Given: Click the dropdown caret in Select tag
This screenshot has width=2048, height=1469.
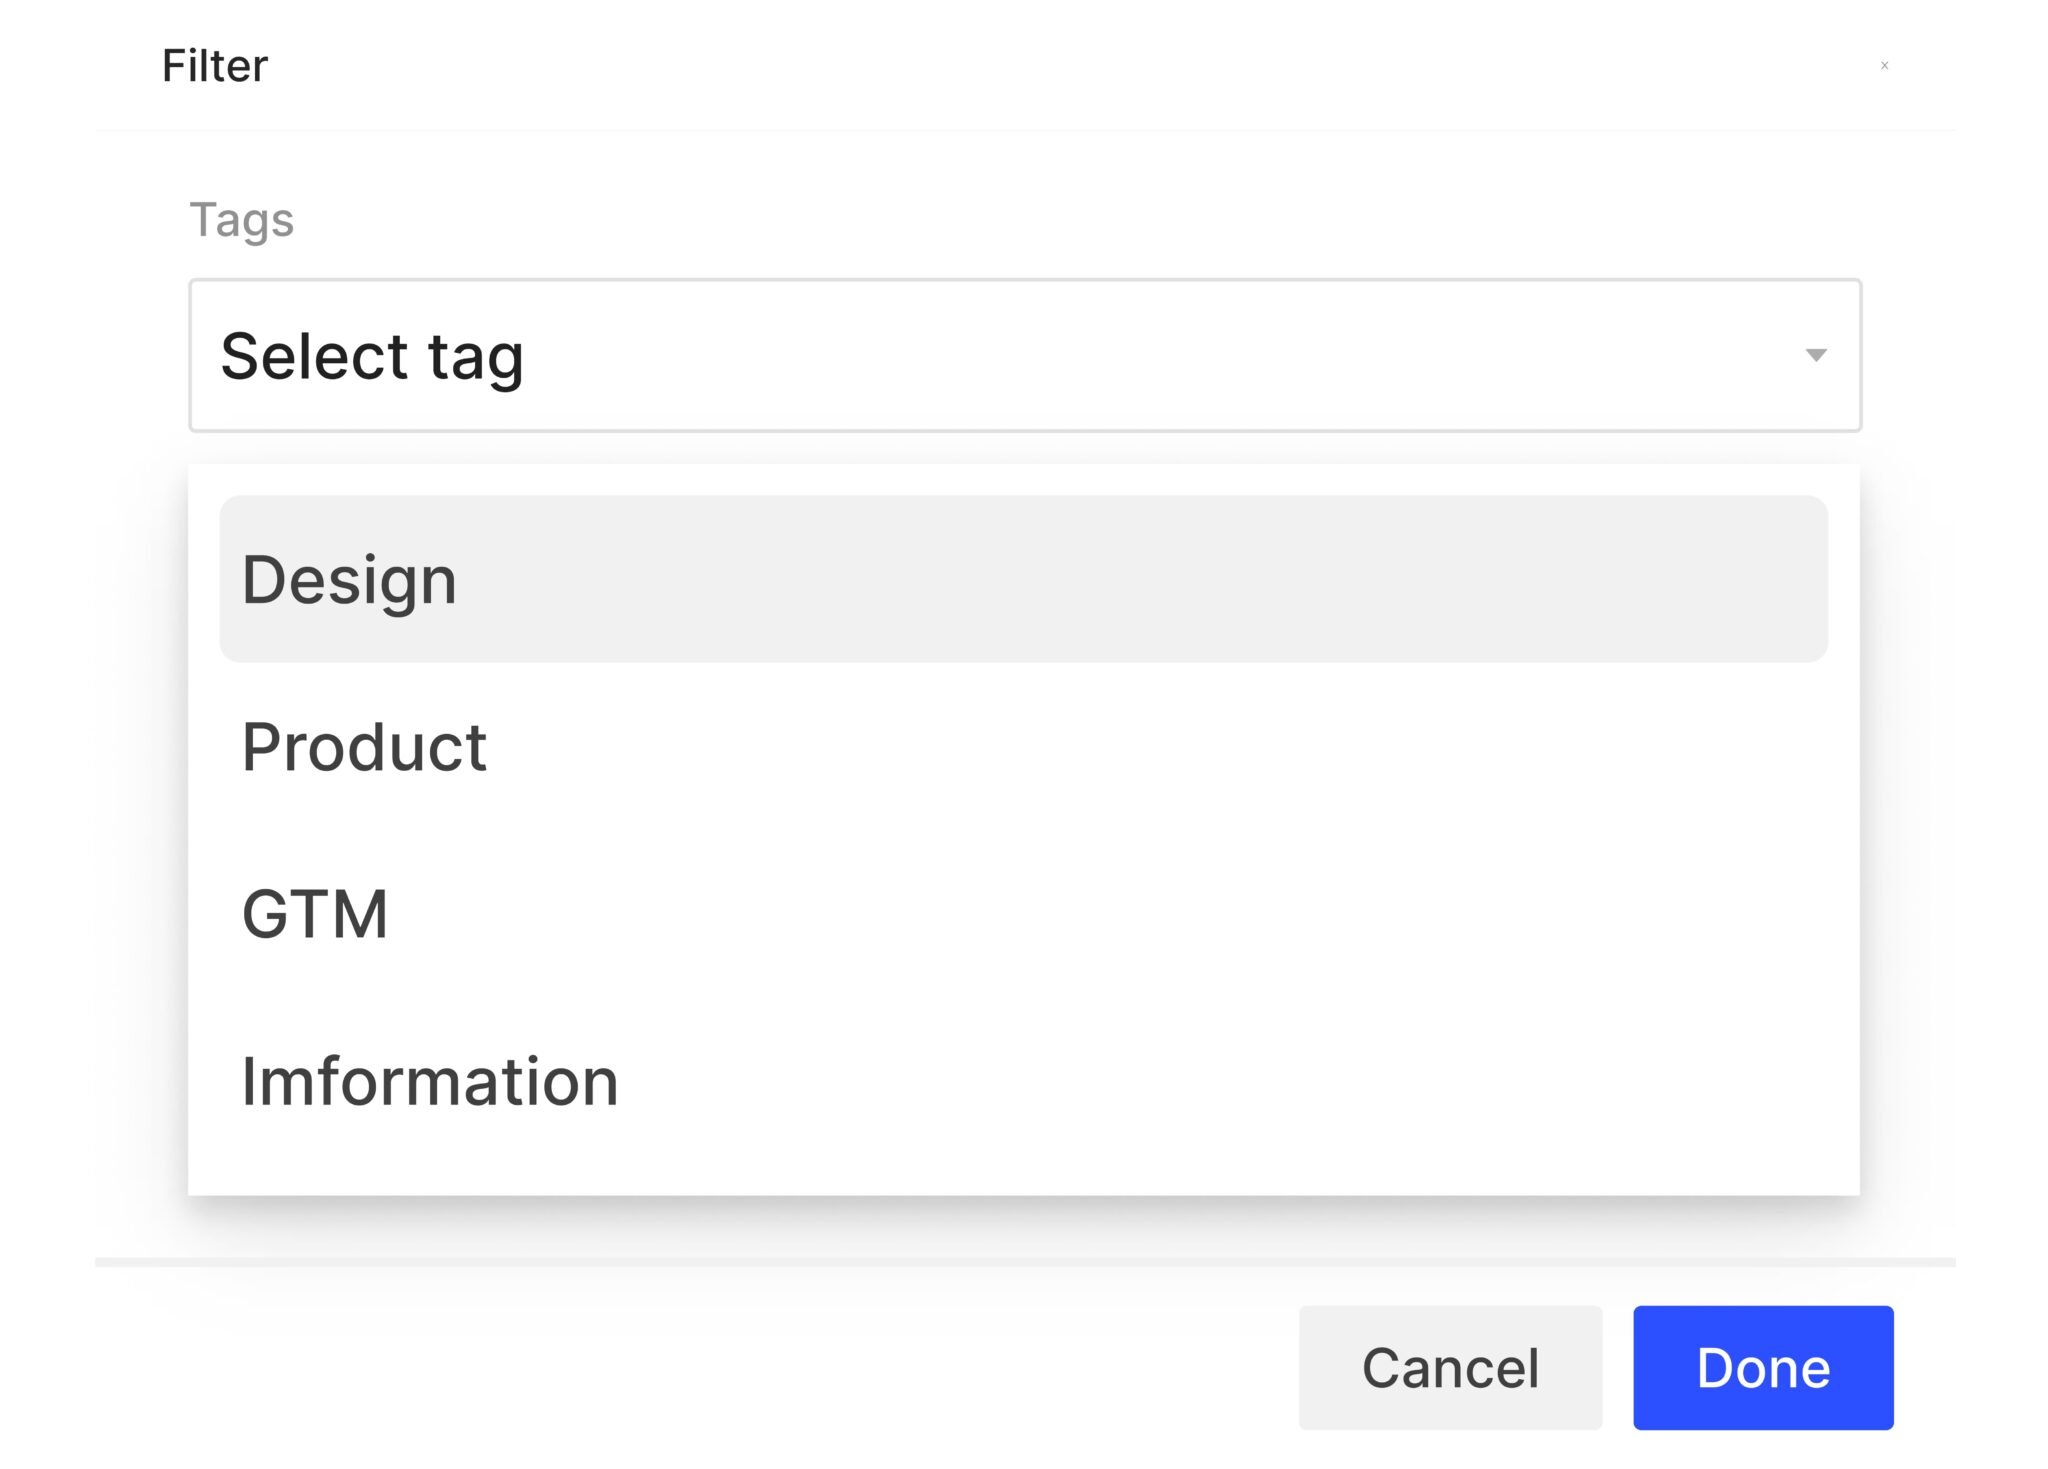Looking at the screenshot, I should pos(1816,355).
